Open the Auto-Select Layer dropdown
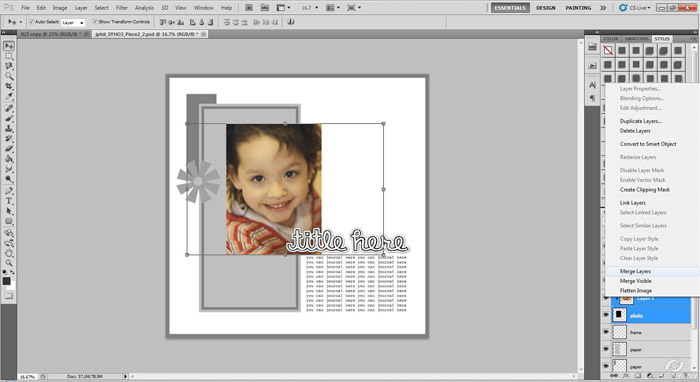Screen dimensions: 700x382 pos(73,22)
